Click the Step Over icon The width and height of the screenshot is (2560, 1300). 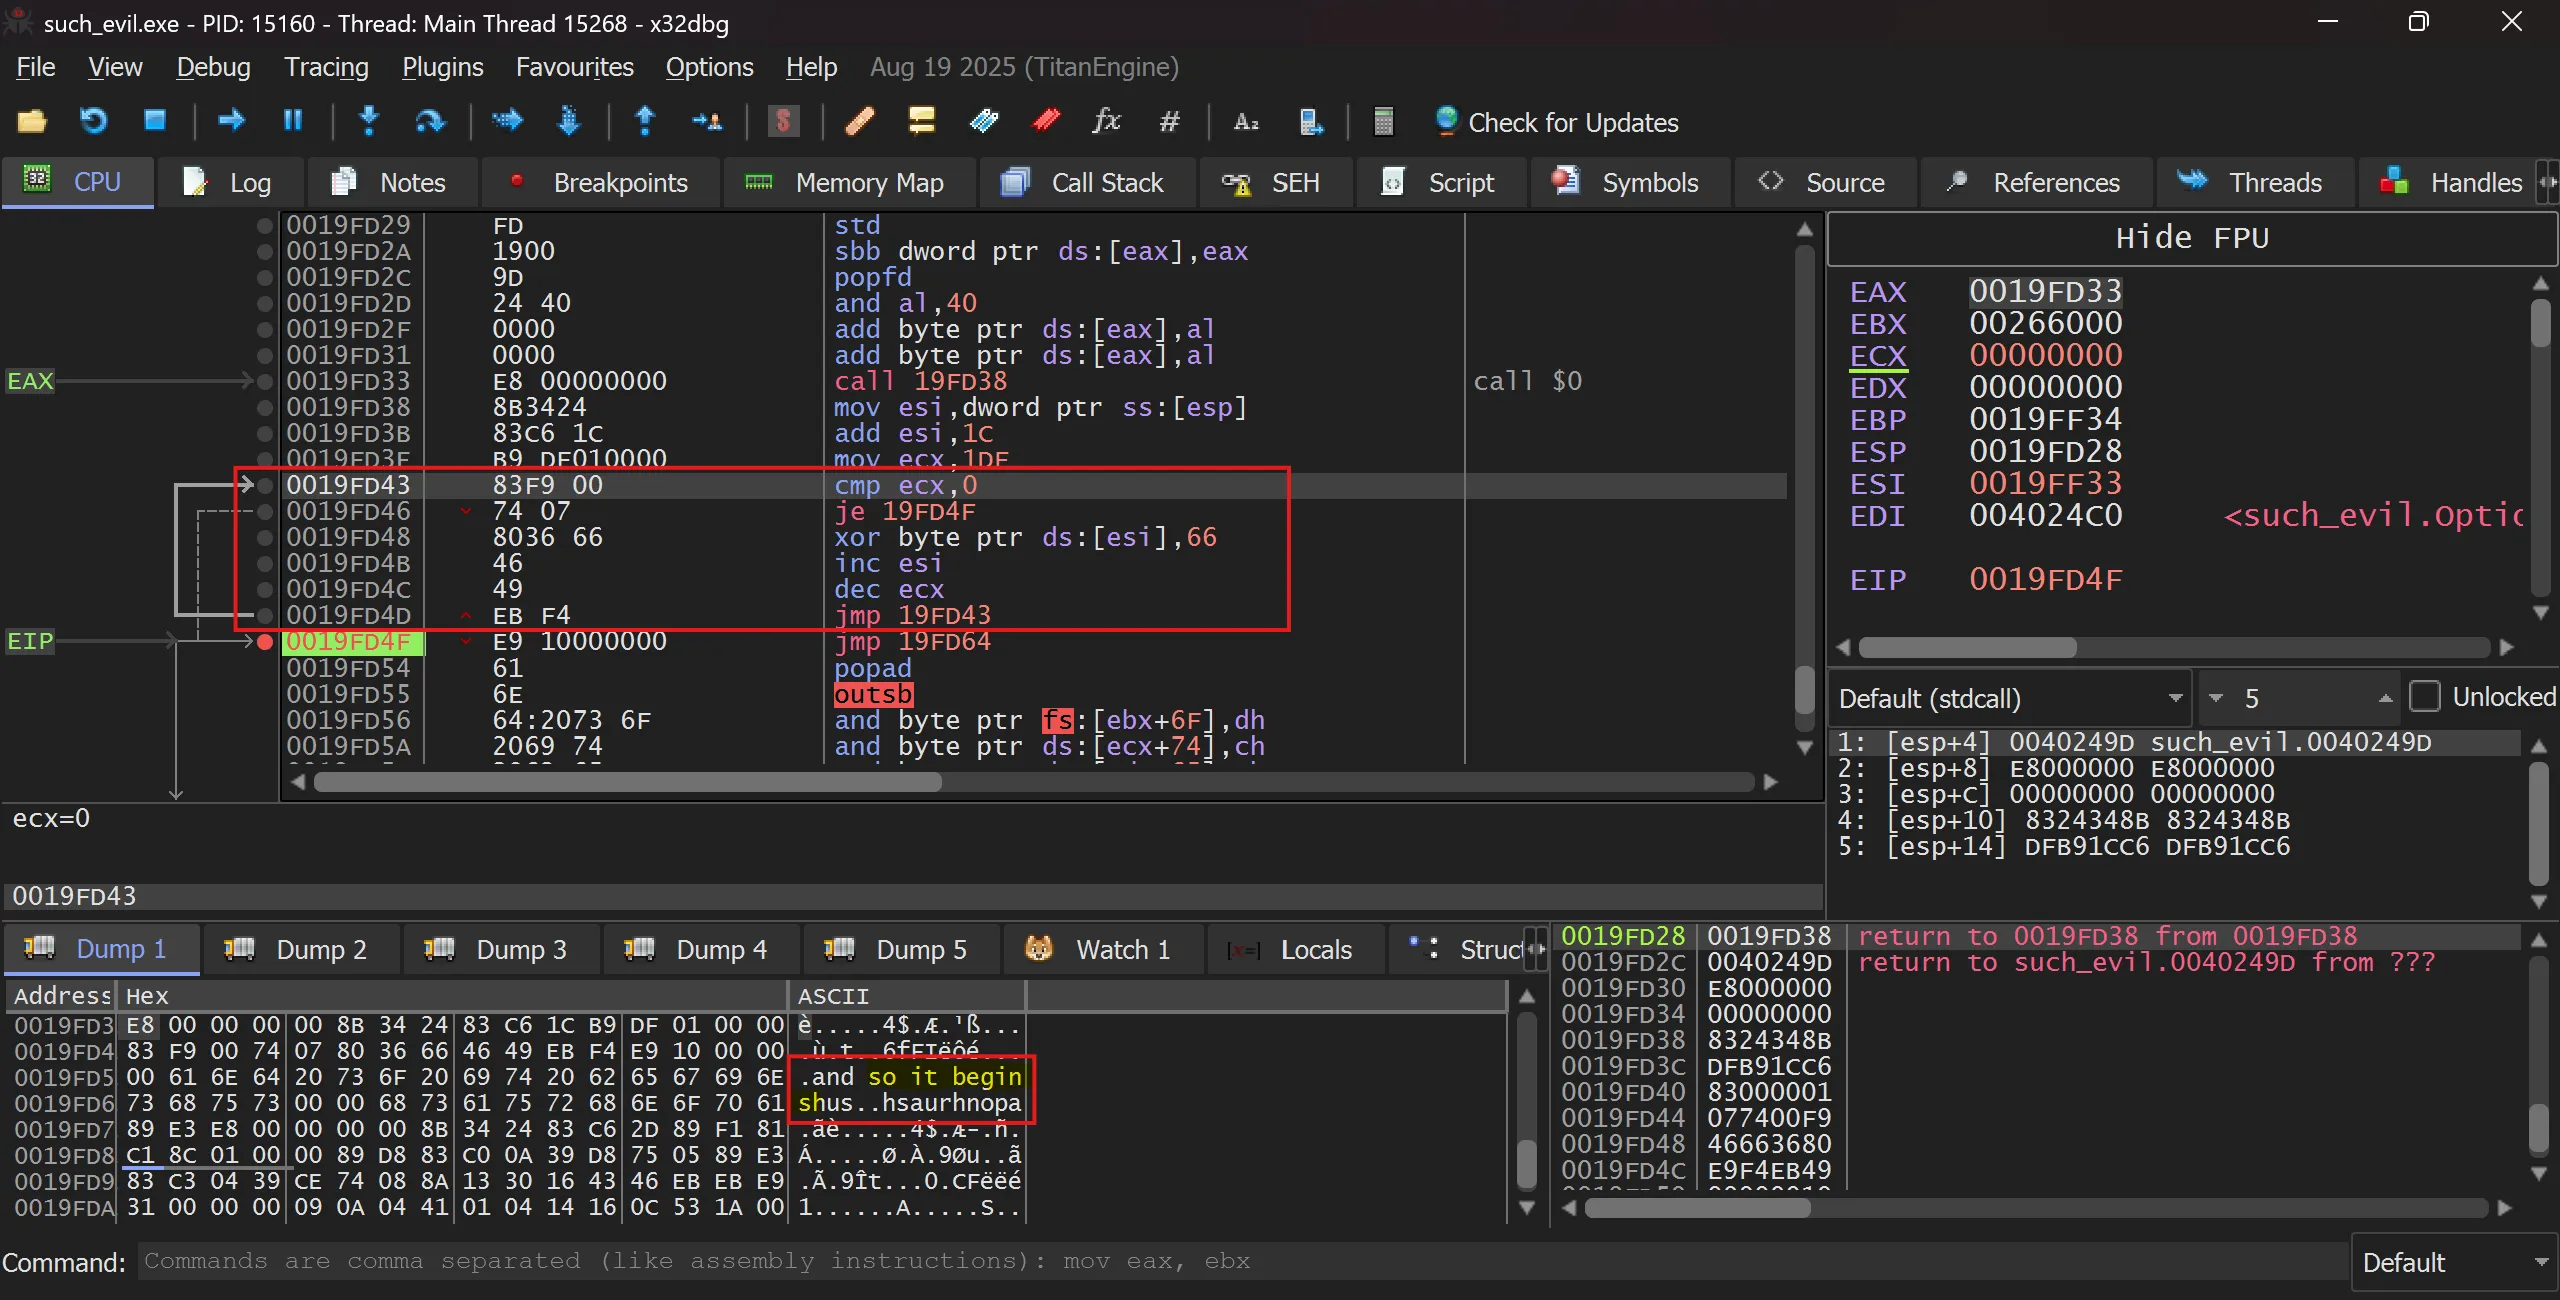click(x=430, y=121)
